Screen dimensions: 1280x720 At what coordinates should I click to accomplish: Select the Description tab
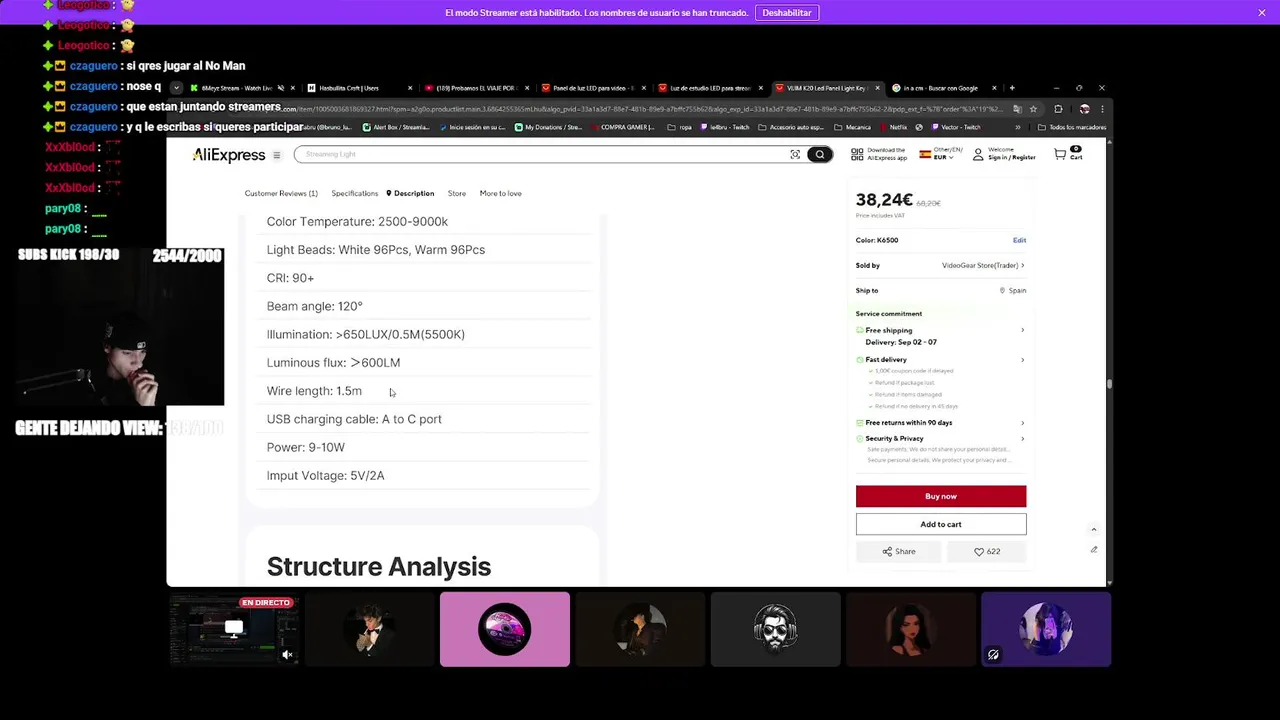pos(410,193)
